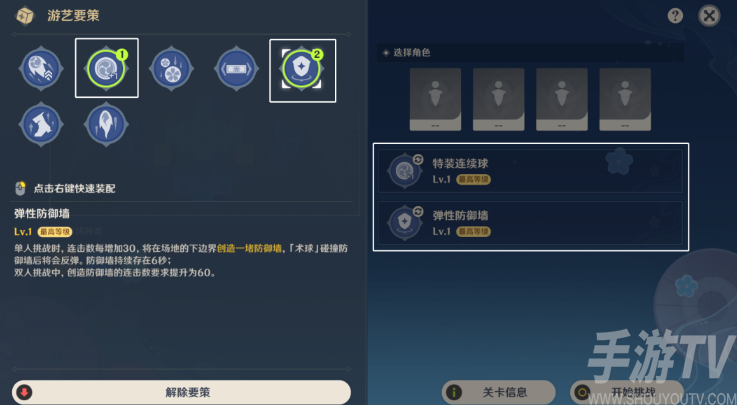Select the 特装连续球 equipped entry
Image resolution: width=737 pixels, height=405 pixels.
(530, 171)
